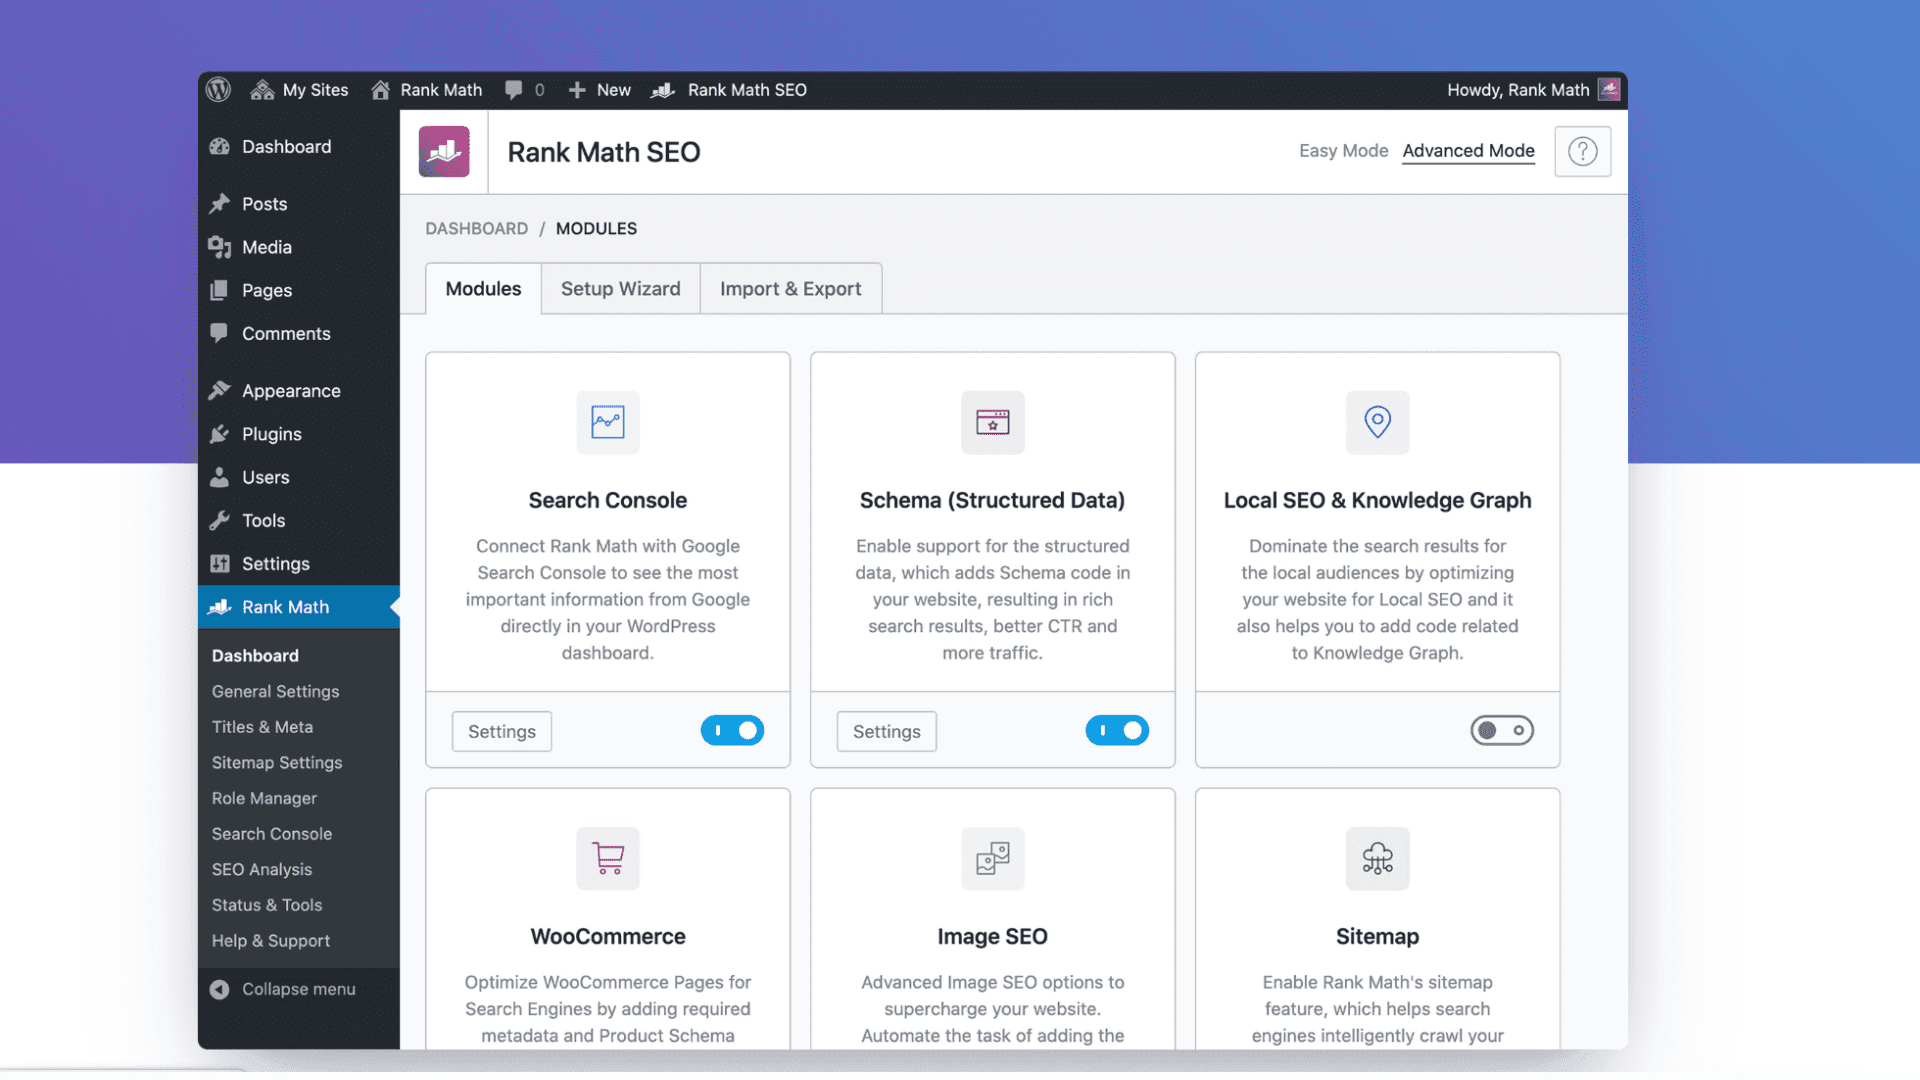This screenshot has width=1920, height=1080.
Task: Open the Import & Export tab
Action: click(790, 289)
